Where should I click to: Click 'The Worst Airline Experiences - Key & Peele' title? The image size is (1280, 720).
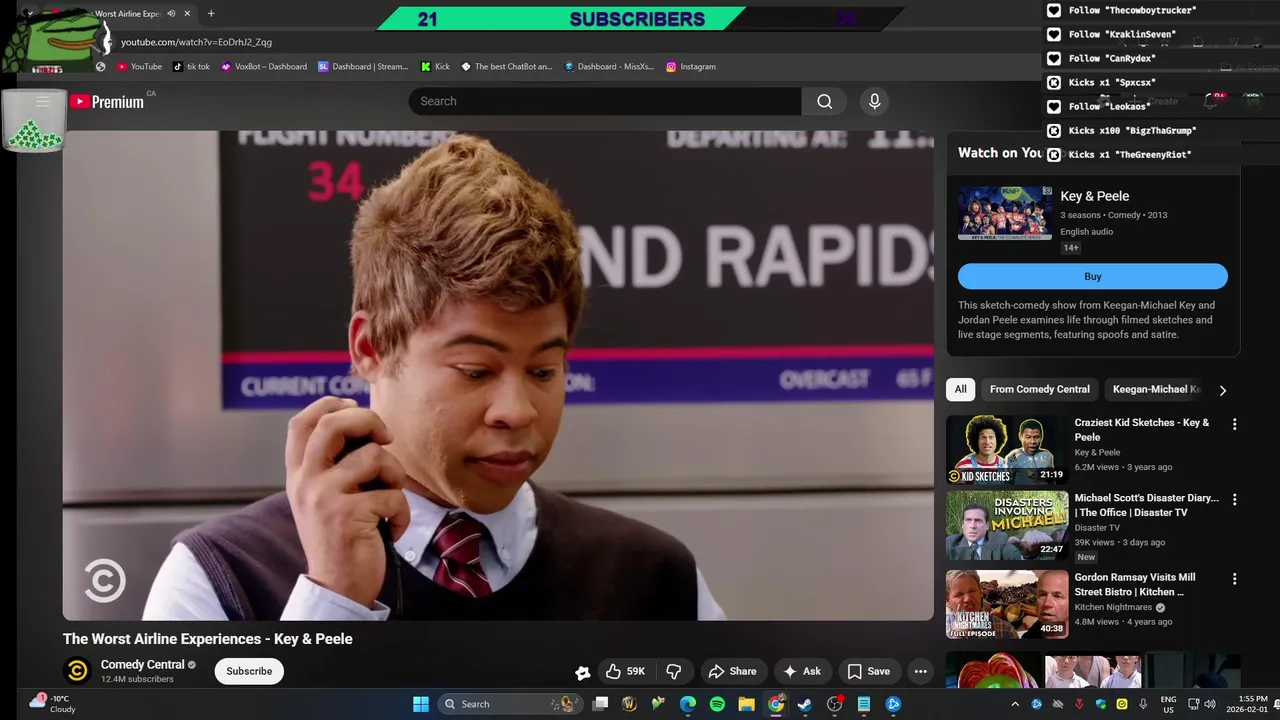[208, 639]
